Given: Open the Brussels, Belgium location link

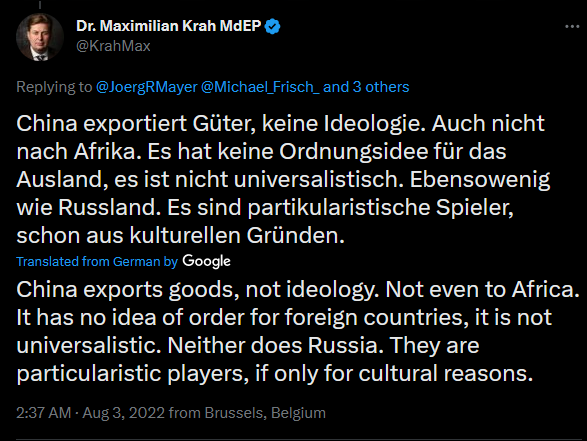Looking at the screenshot, I should pyautogui.click(x=265, y=413).
